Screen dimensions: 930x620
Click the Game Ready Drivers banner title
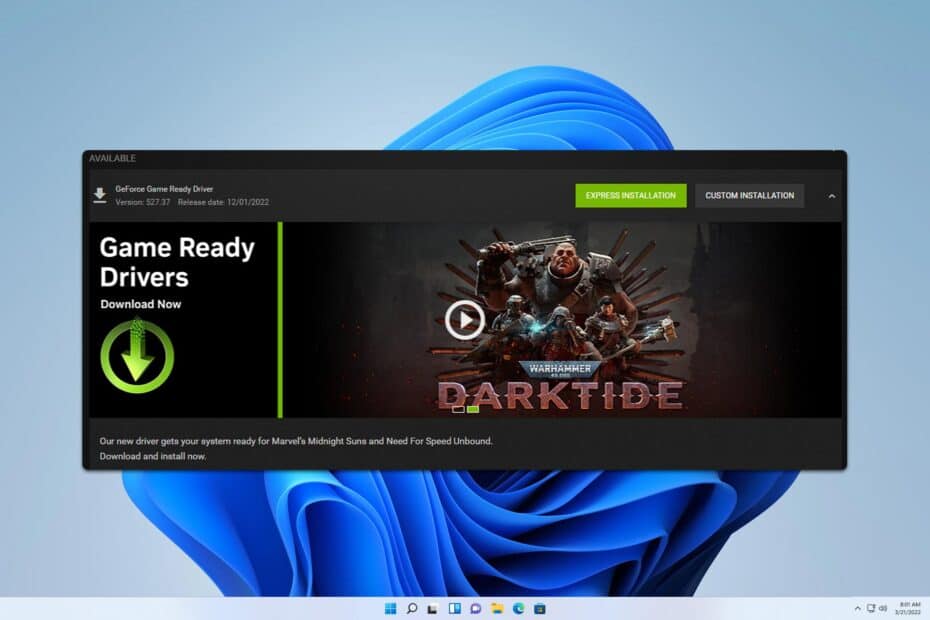[177, 262]
